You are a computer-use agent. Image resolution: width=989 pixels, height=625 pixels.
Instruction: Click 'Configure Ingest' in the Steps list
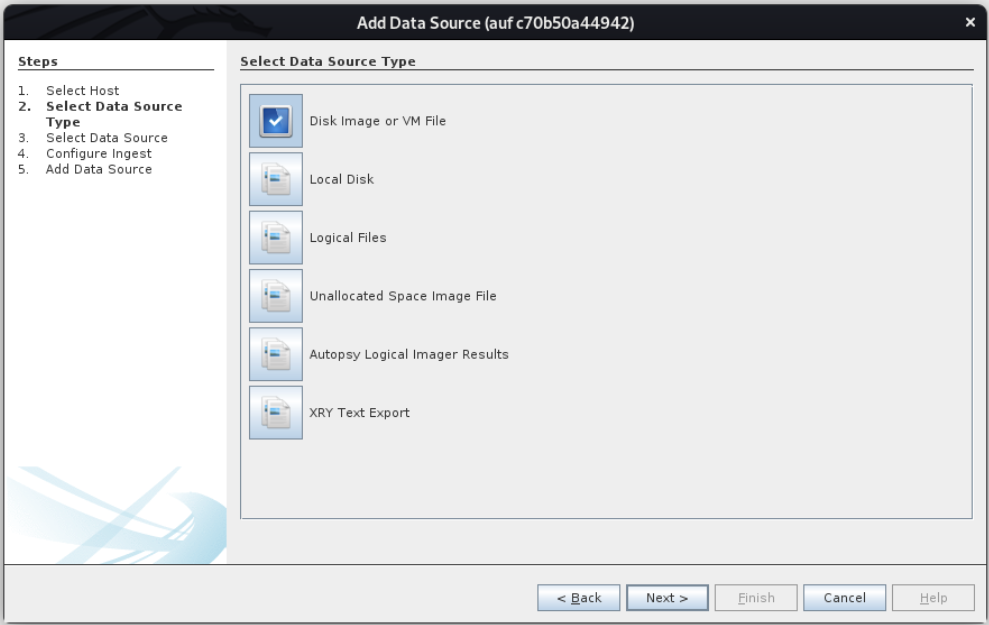click(98, 154)
